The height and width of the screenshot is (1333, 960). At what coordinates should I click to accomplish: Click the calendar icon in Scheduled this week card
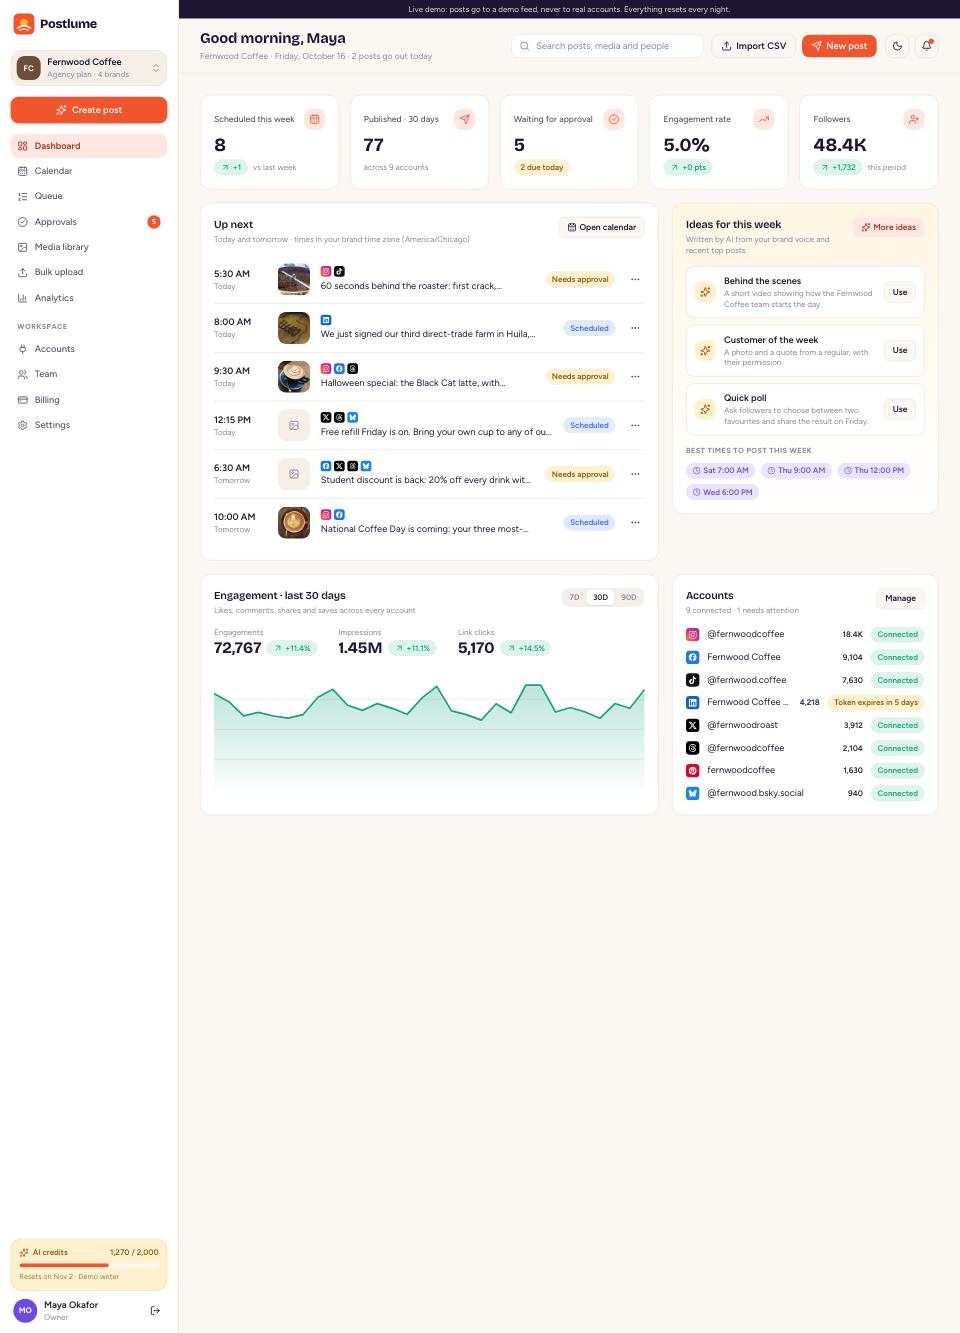(315, 119)
